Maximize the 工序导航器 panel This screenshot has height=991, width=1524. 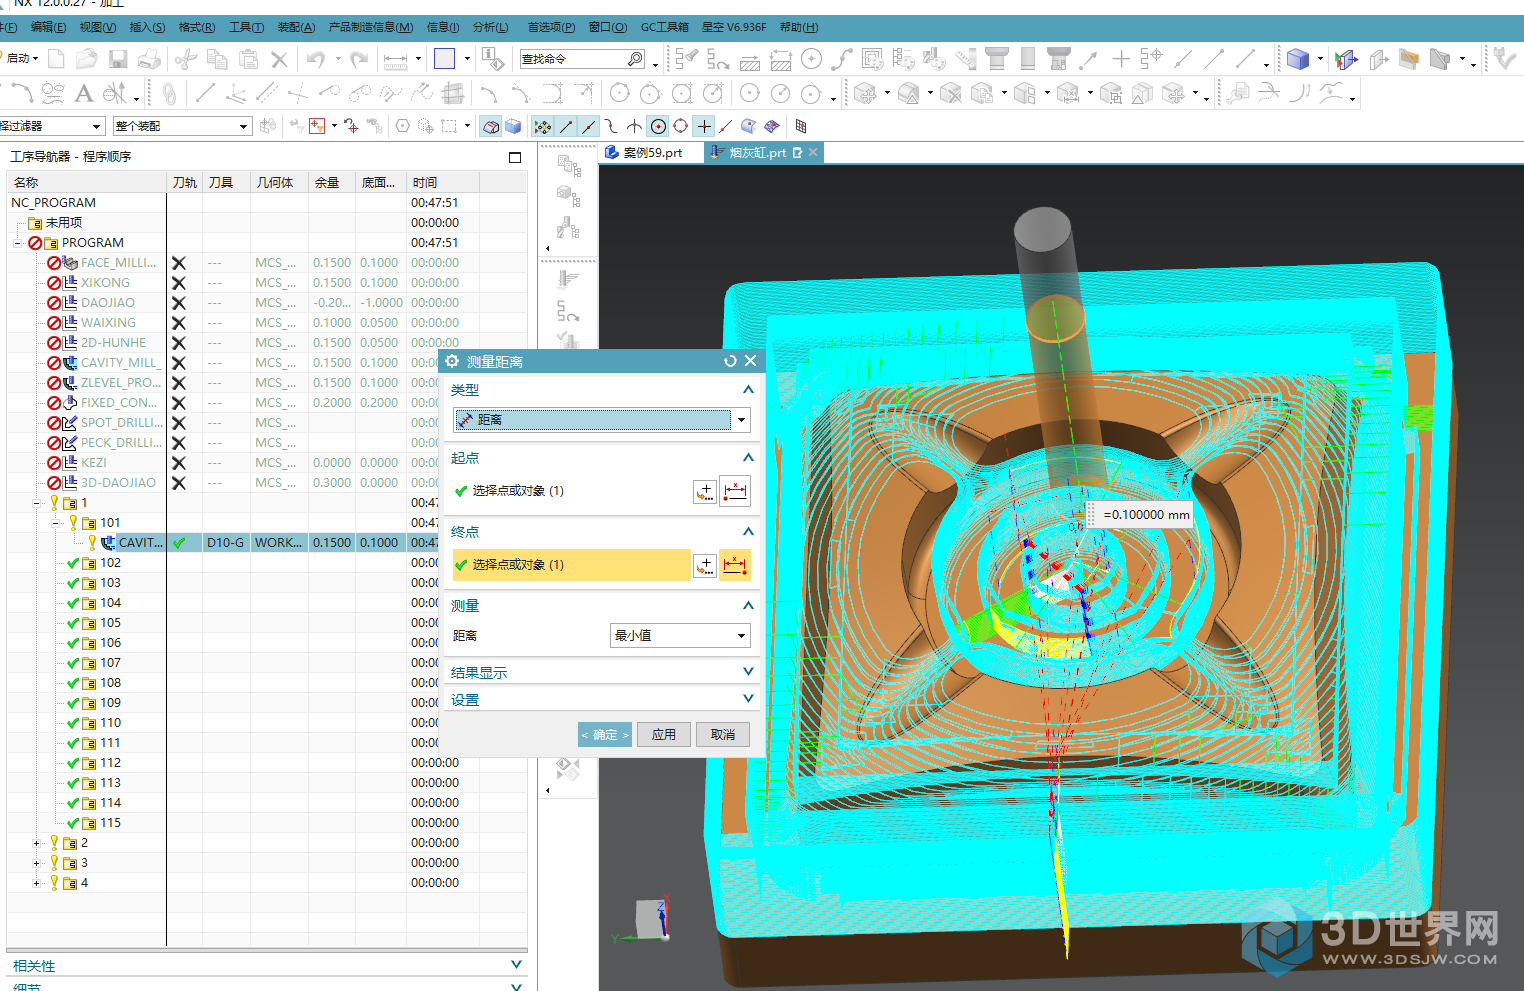coord(515,157)
